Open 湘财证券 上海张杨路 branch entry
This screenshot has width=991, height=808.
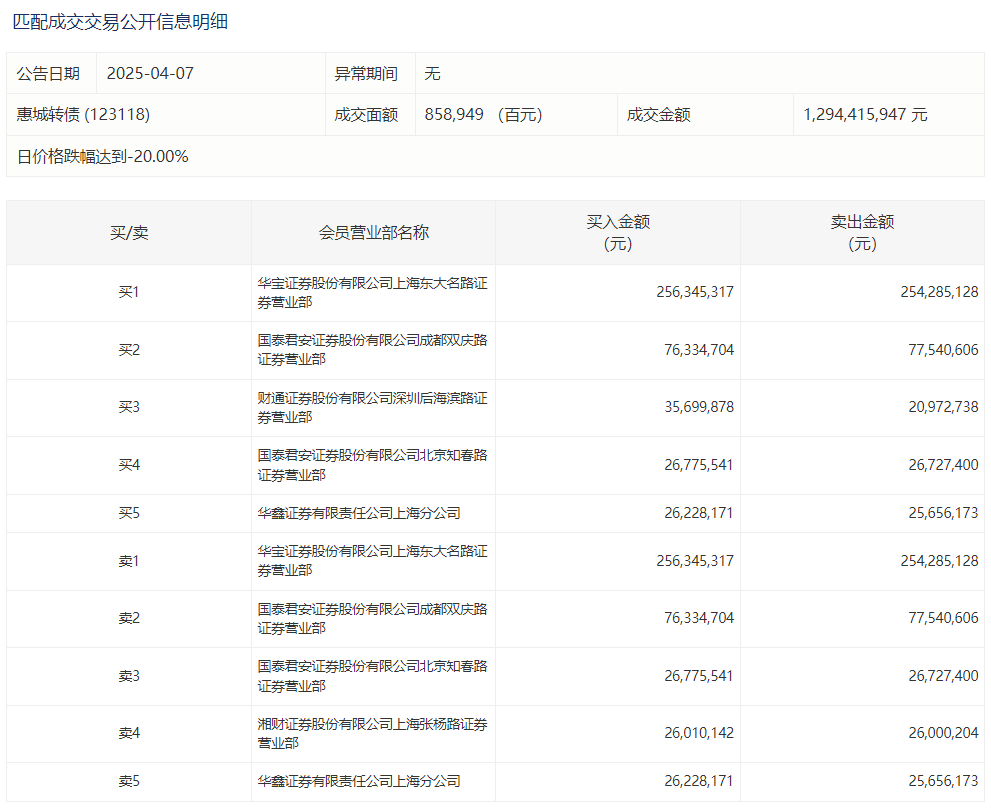coord(372,733)
